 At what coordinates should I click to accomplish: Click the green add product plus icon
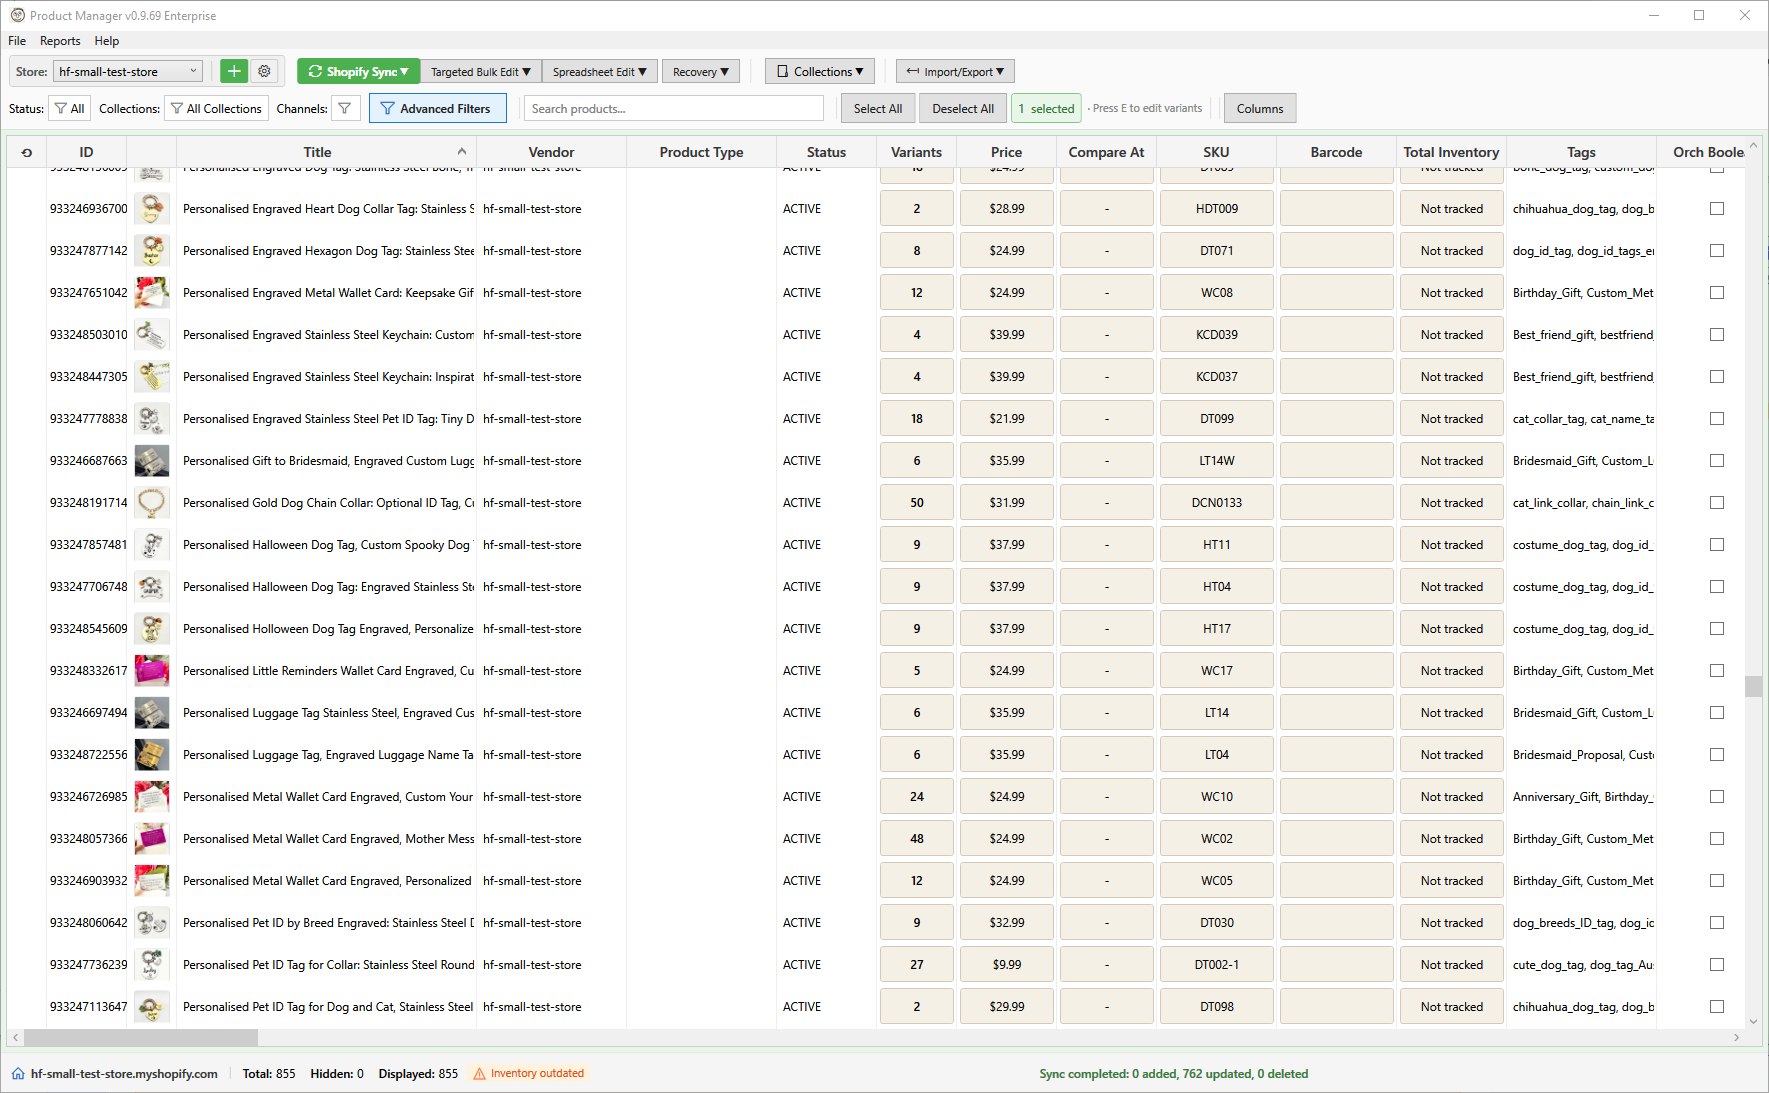pyautogui.click(x=233, y=71)
